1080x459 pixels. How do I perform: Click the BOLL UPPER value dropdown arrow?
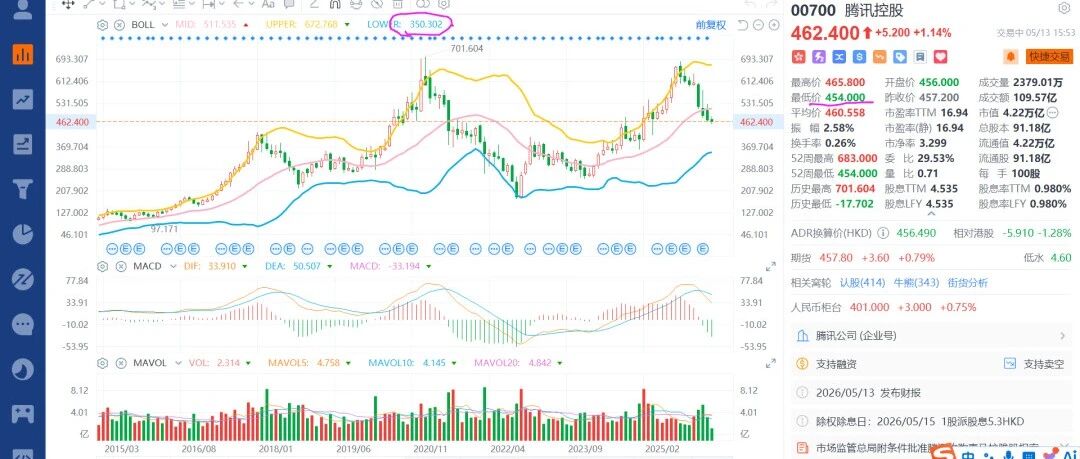346,25
